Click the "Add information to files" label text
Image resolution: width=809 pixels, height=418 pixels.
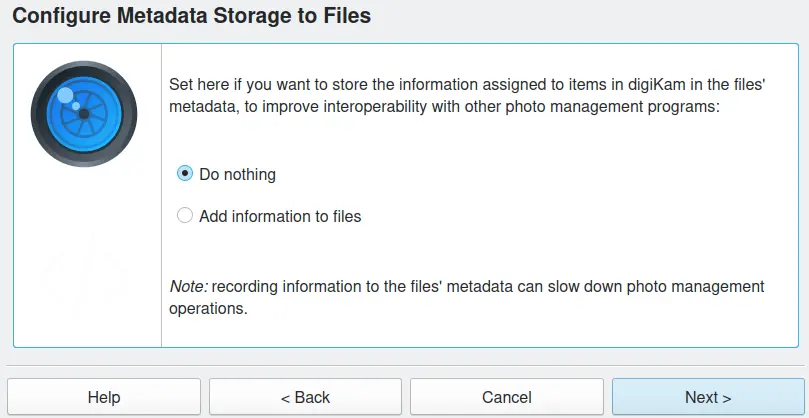(280, 216)
